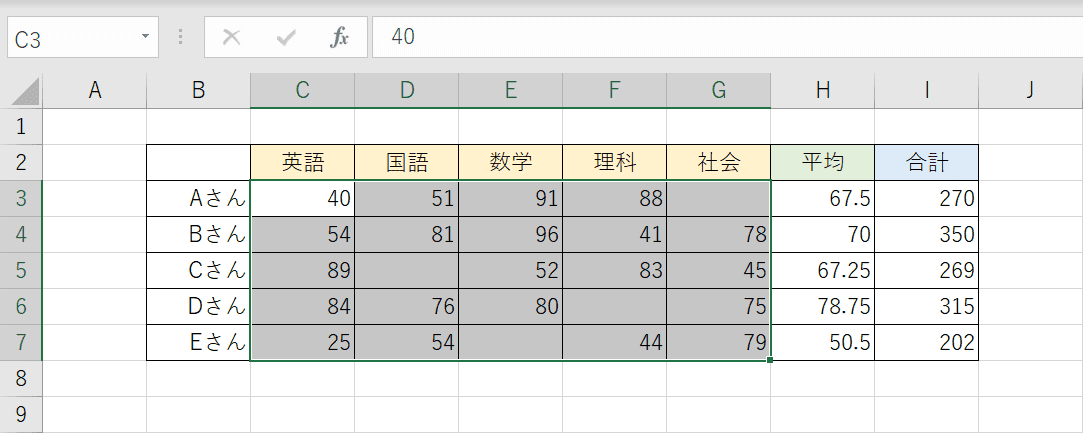Click the Bさん name cell
1083x433 pixels.
click(199, 234)
